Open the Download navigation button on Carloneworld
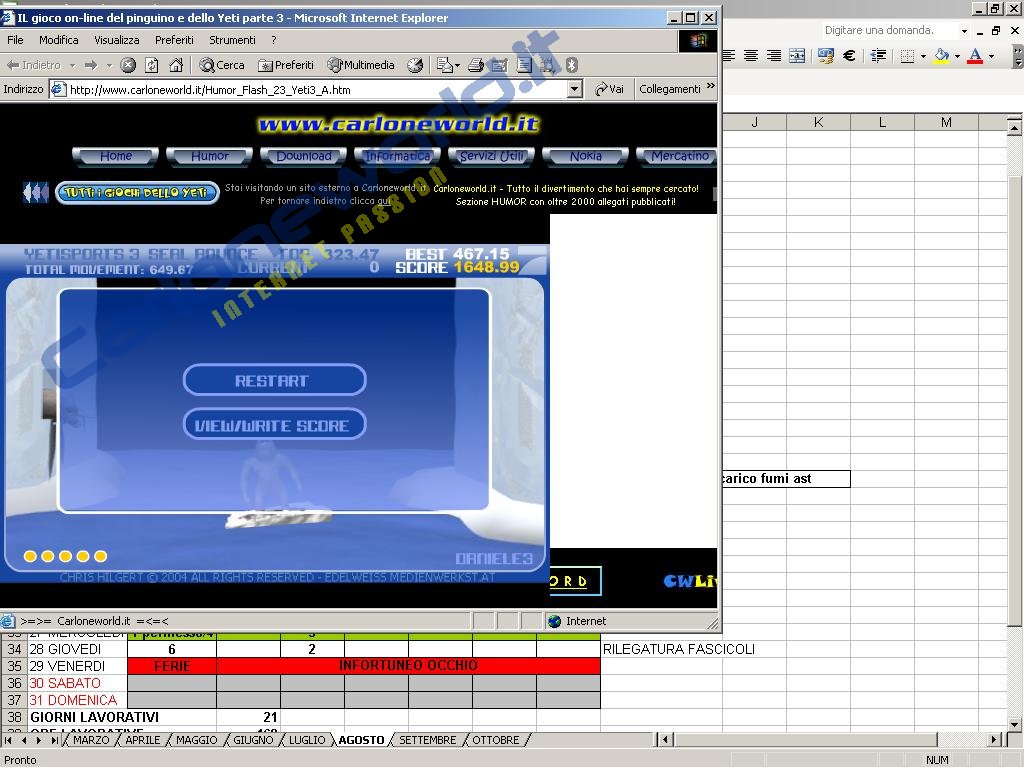Image resolution: width=1024 pixels, height=768 pixels. pos(304,157)
